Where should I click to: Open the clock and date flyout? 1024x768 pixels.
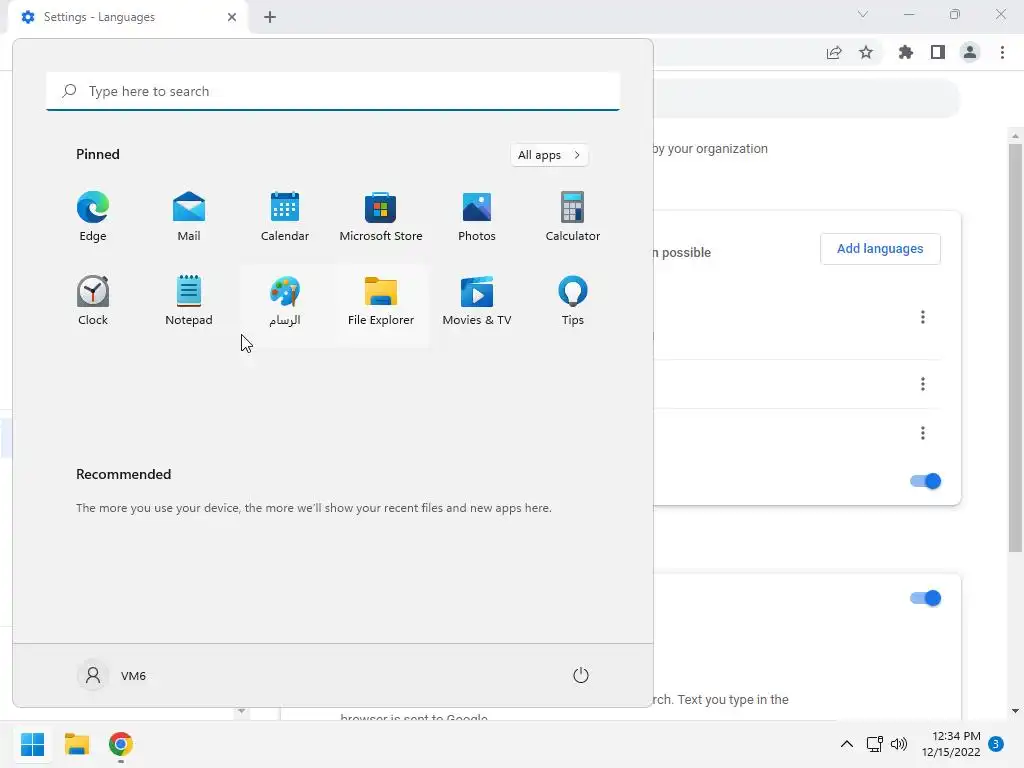tap(951, 744)
